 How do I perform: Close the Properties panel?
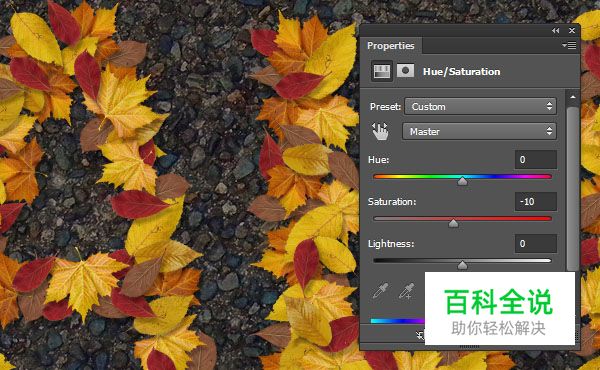(x=572, y=31)
